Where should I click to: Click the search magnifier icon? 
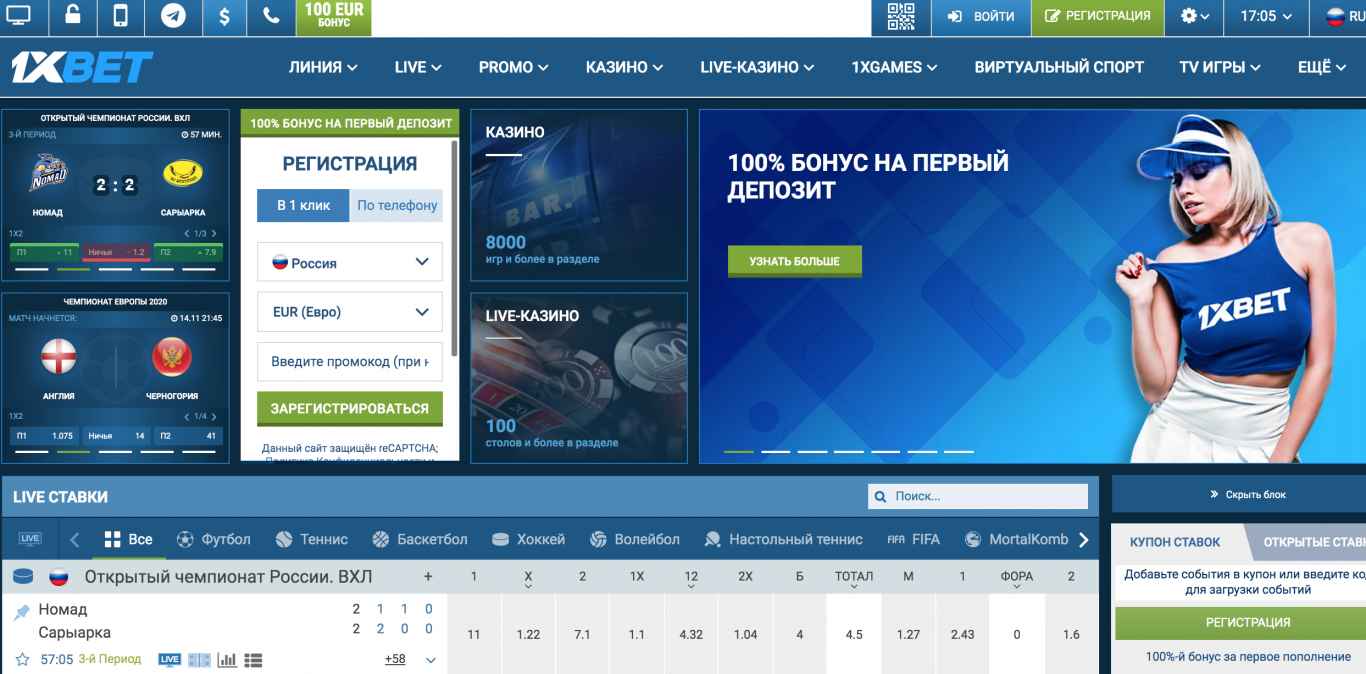pyautogui.click(x=880, y=496)
